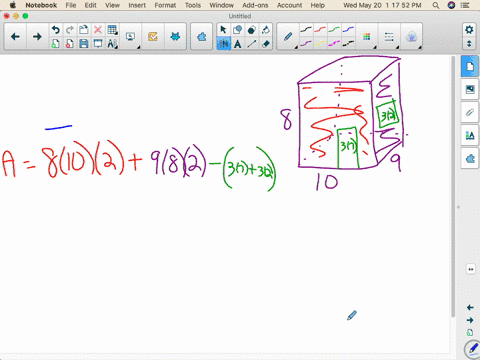Show the Page Sorter tab

tap(470, 66)
